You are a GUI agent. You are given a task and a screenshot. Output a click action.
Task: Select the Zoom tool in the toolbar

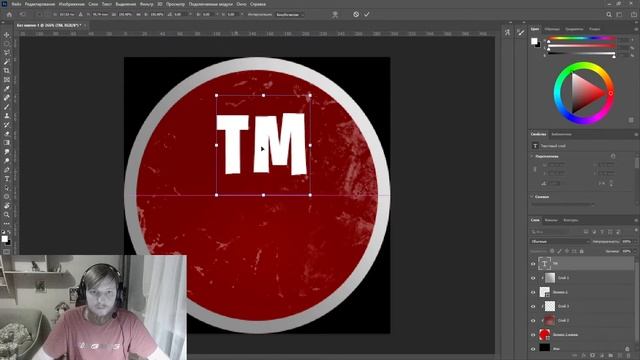pos(7,215)
